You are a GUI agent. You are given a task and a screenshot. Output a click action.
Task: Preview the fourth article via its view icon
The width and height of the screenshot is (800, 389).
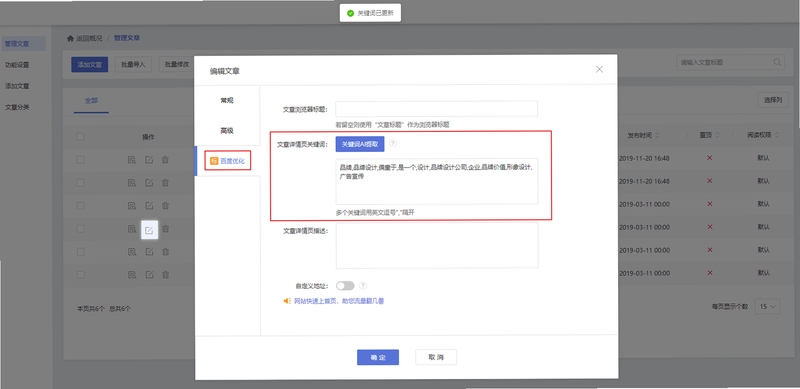point(132,229)
